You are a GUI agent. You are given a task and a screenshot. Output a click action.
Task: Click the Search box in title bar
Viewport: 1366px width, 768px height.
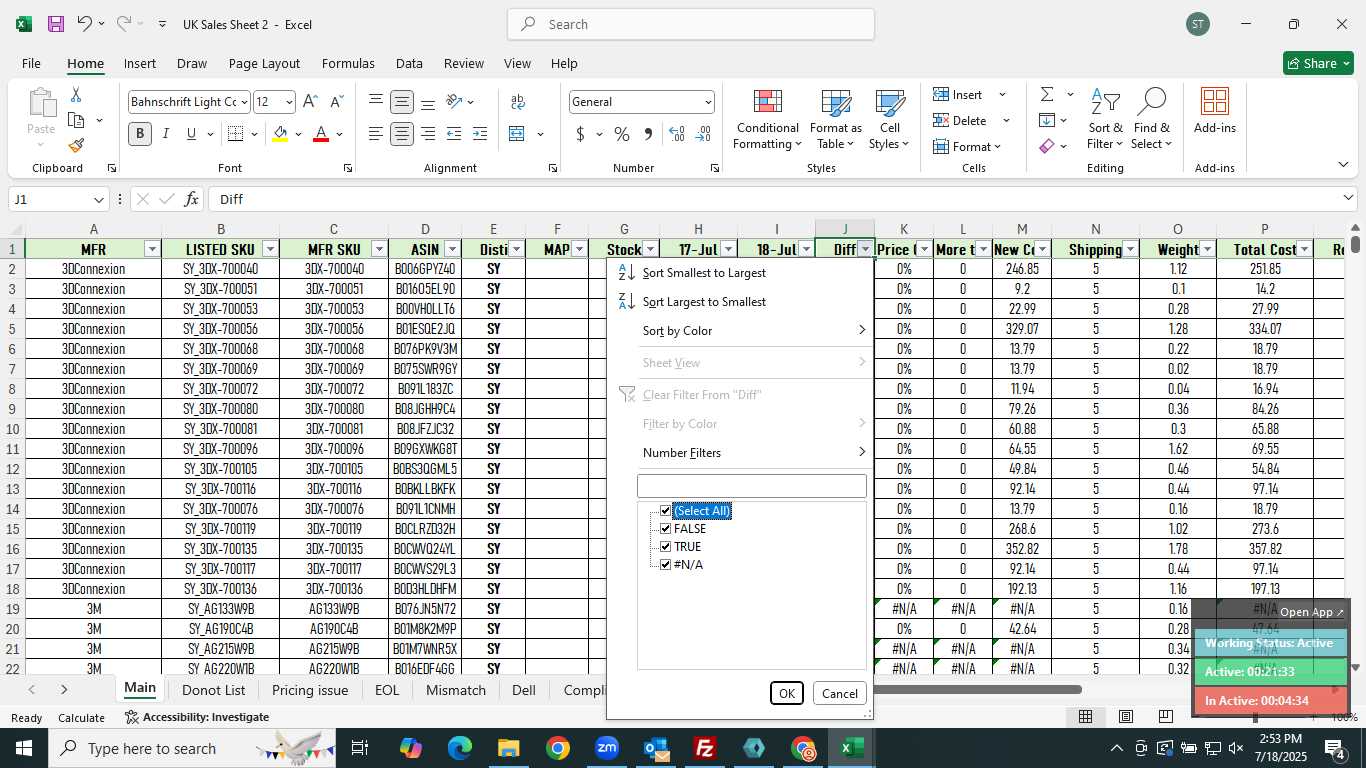(x=691, y=24)
